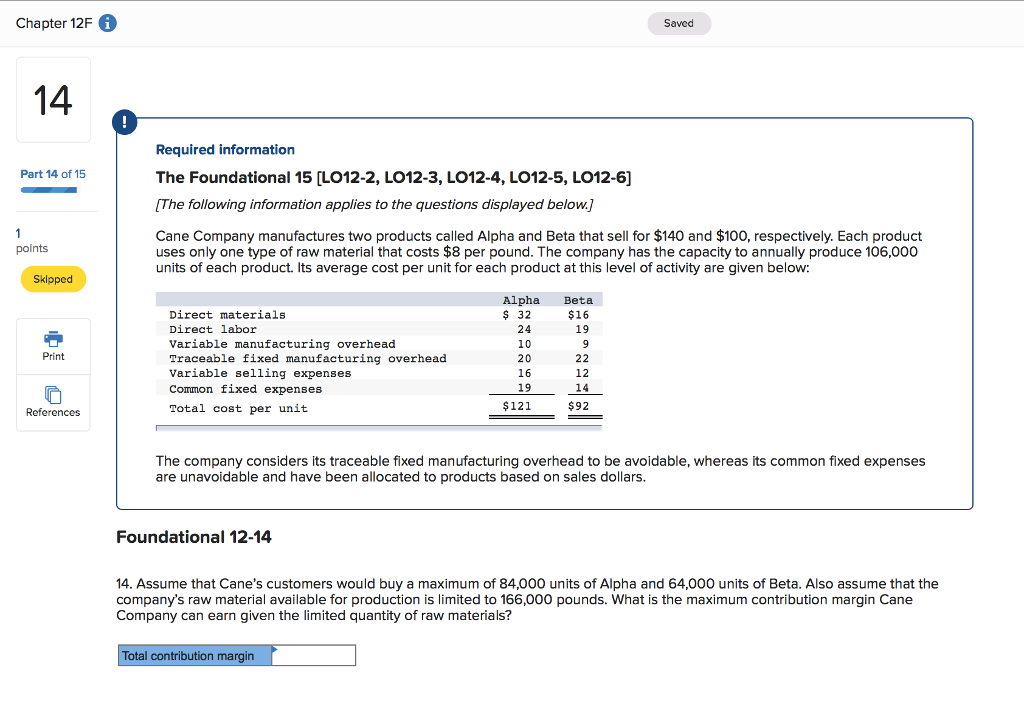Click the "Saved" status button
Viewport: 1024px width, 704px height.
click(x=679, y=22)
